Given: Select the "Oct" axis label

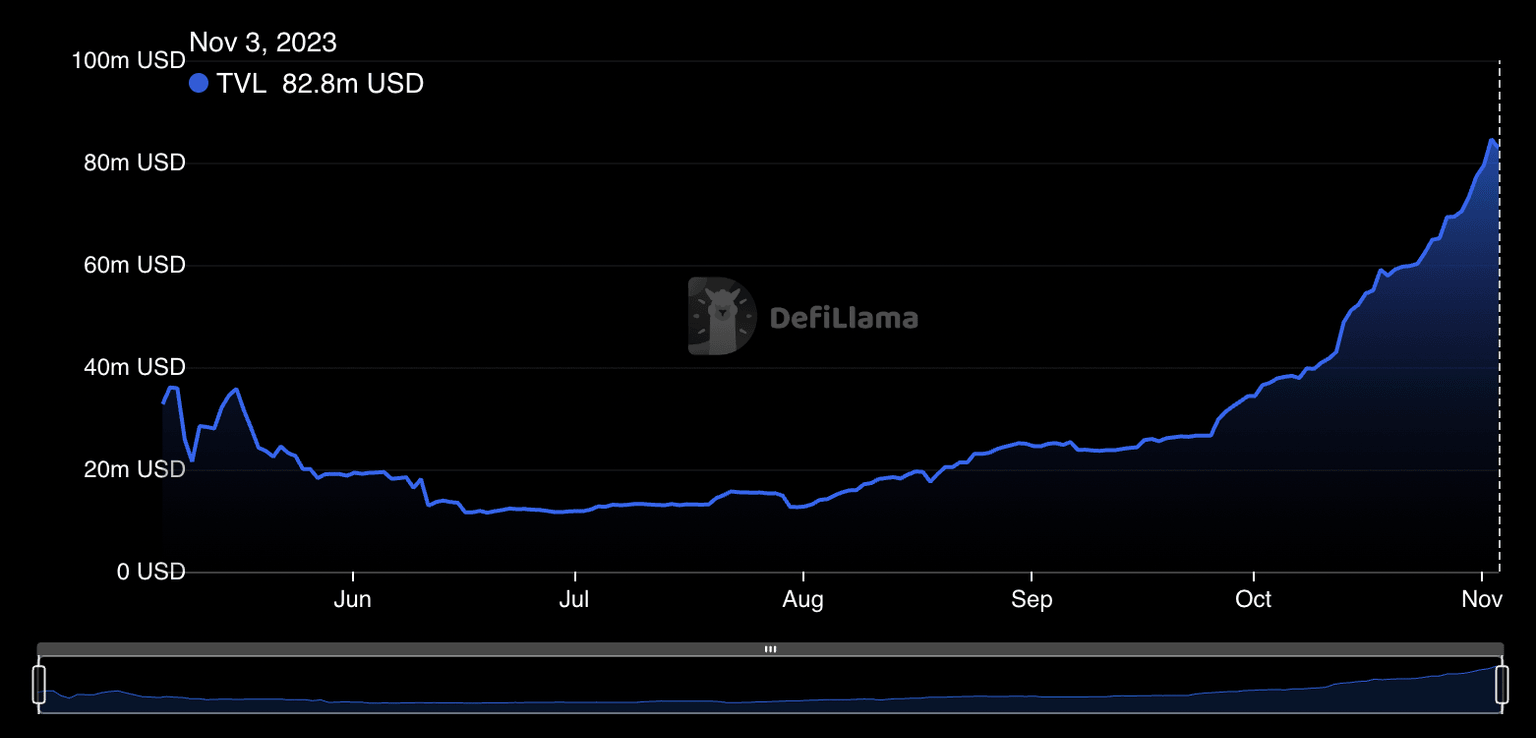Looking at the screenshot, I should 1254,599.
